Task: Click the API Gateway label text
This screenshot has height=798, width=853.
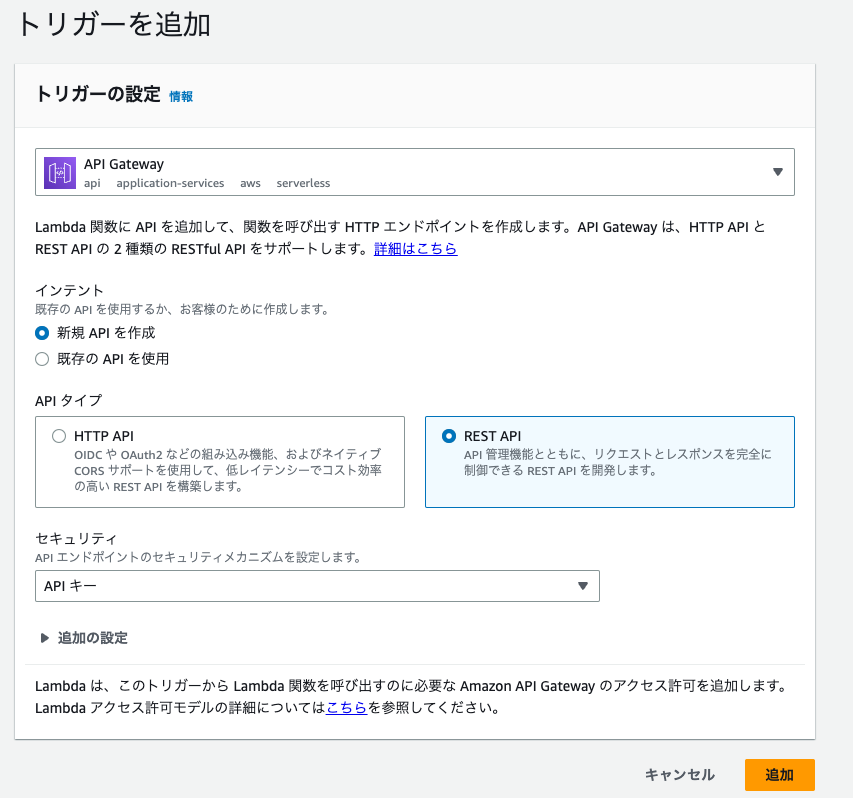Action: [124, 164]
